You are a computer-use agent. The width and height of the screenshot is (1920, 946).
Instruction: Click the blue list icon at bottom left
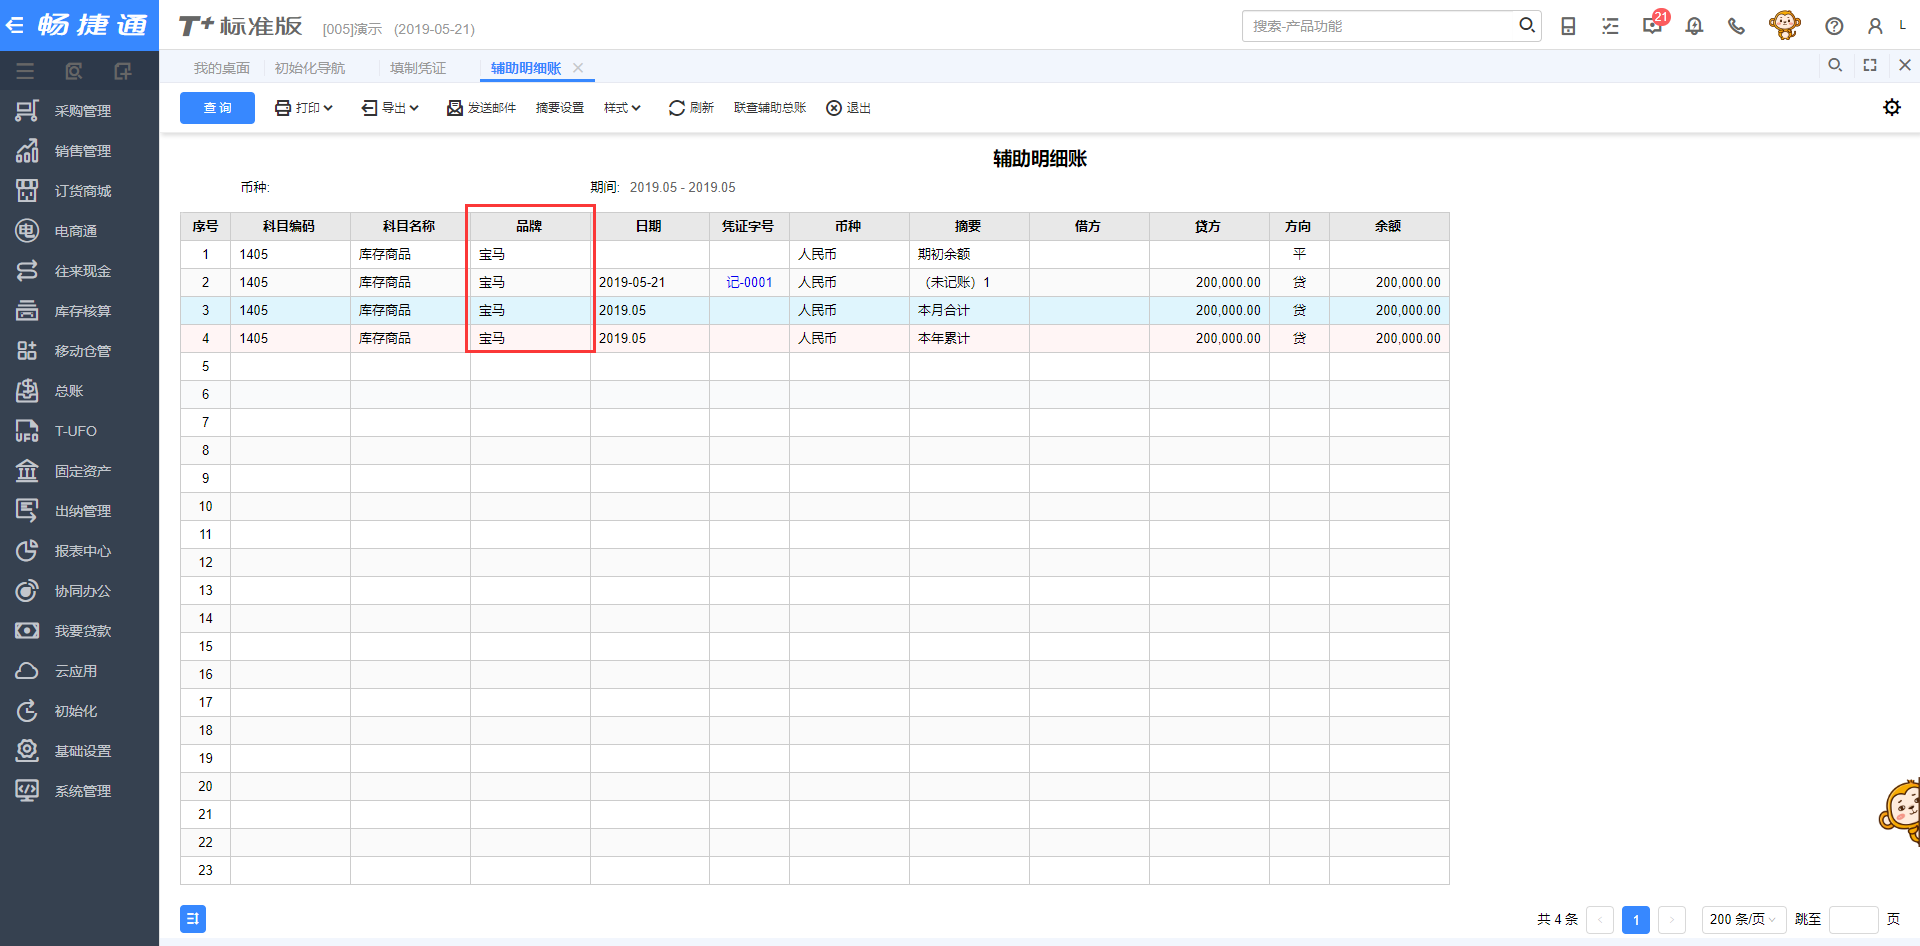pyautogui.click(x=193, y=919)
